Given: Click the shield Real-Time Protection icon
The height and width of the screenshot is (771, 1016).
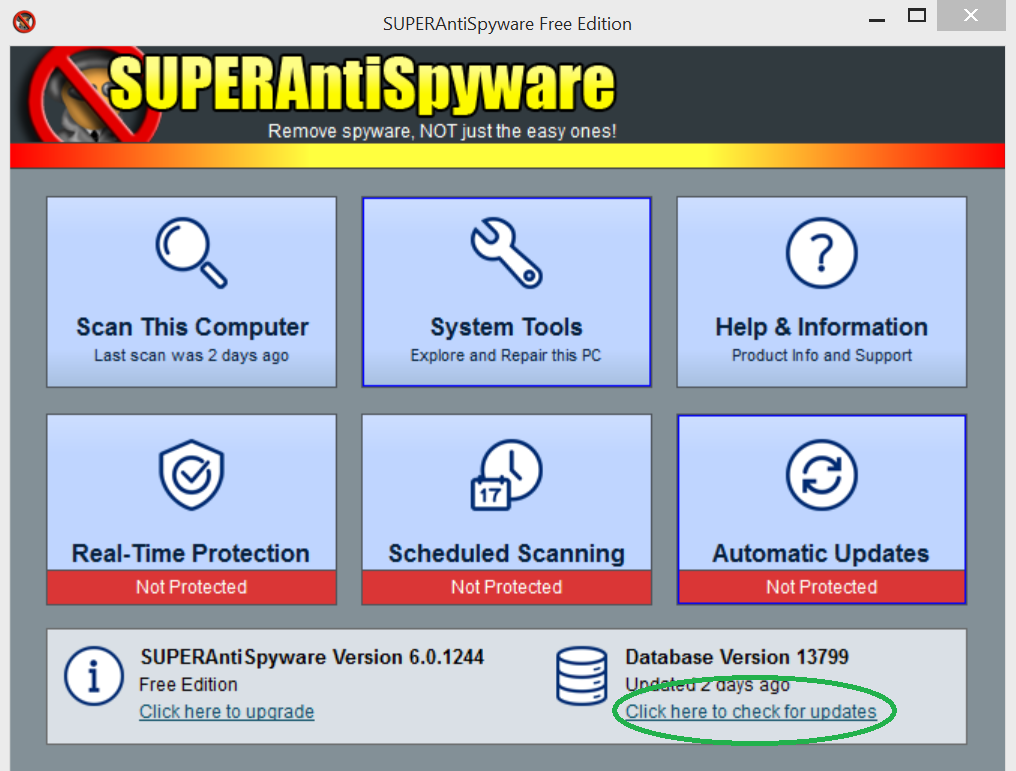Looking at the screenshot, I should click(x=191, y=474).
